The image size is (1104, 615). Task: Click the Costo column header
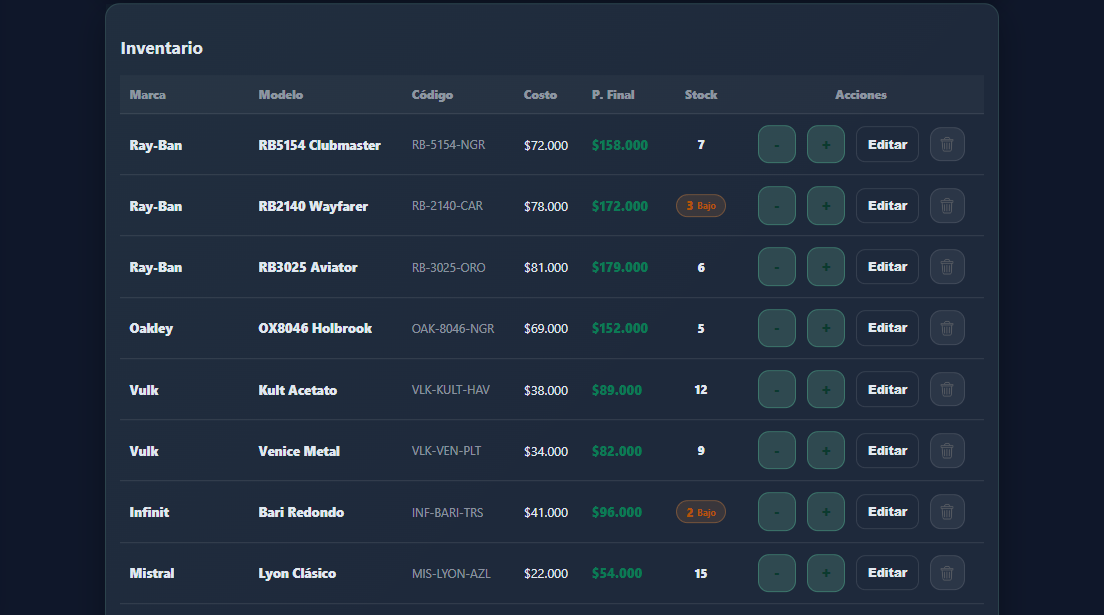pos(540,95)
